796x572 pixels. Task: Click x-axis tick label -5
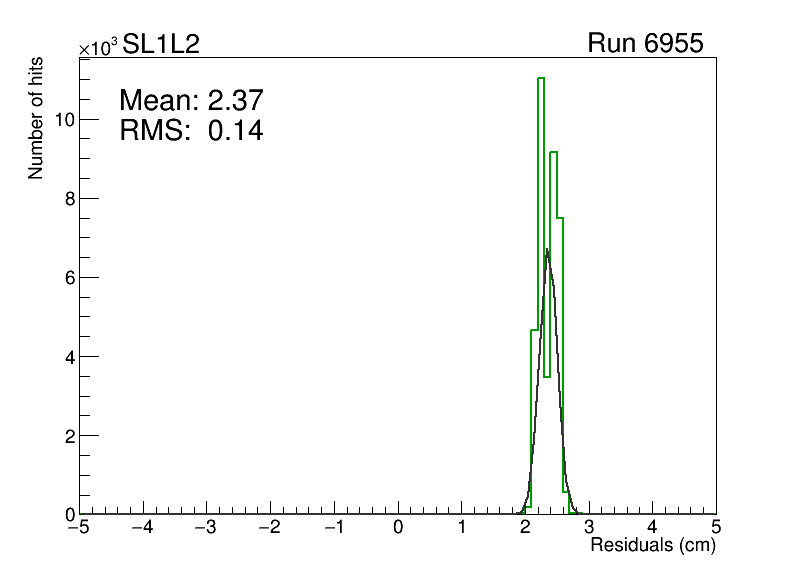79,527
